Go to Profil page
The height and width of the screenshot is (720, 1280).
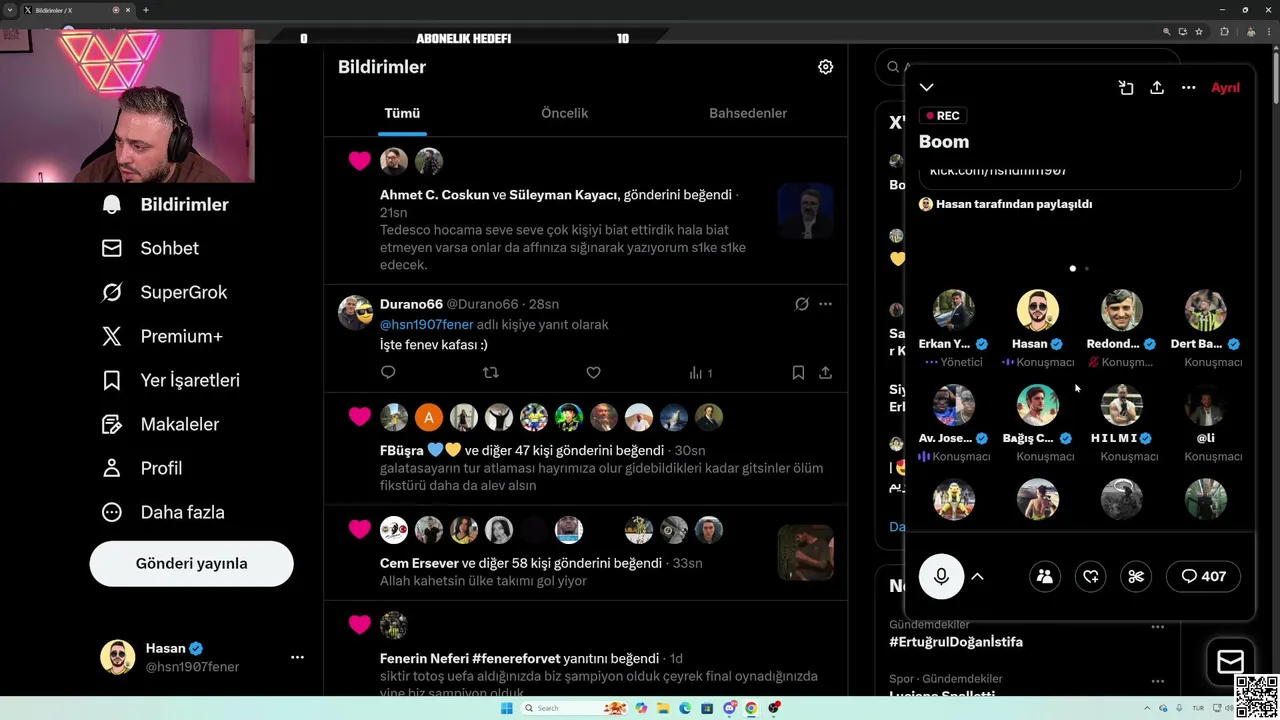pos(142,468)
